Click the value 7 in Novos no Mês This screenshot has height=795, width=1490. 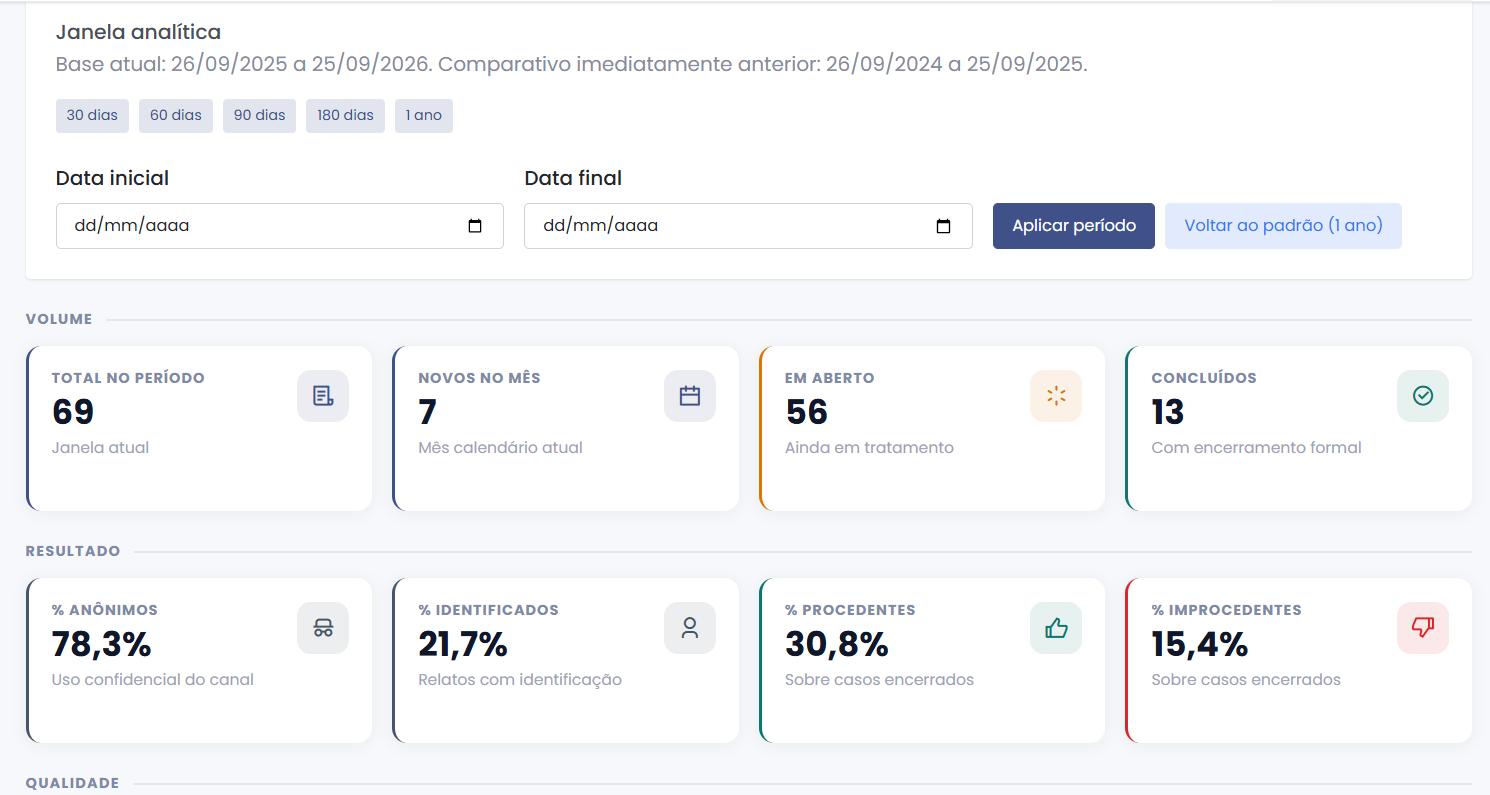428,412
